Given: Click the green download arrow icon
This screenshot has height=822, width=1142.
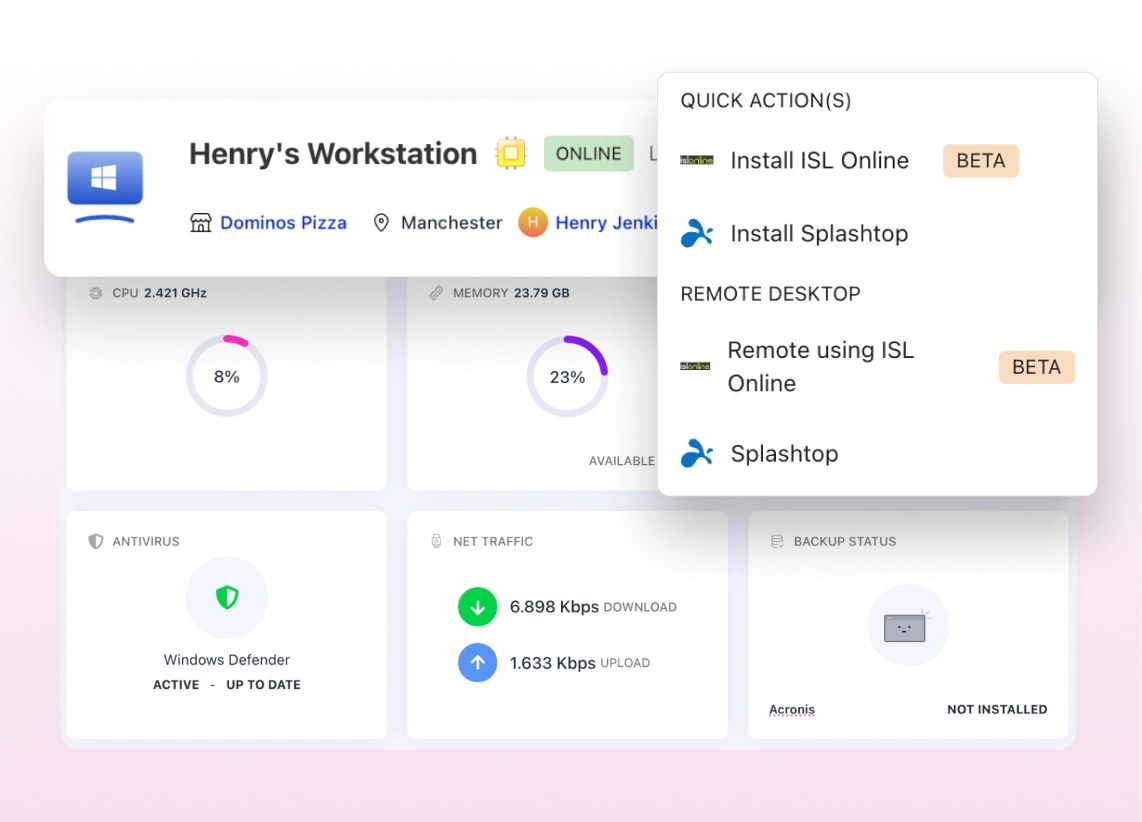Looking at the screenshot, I should point(478,607).
